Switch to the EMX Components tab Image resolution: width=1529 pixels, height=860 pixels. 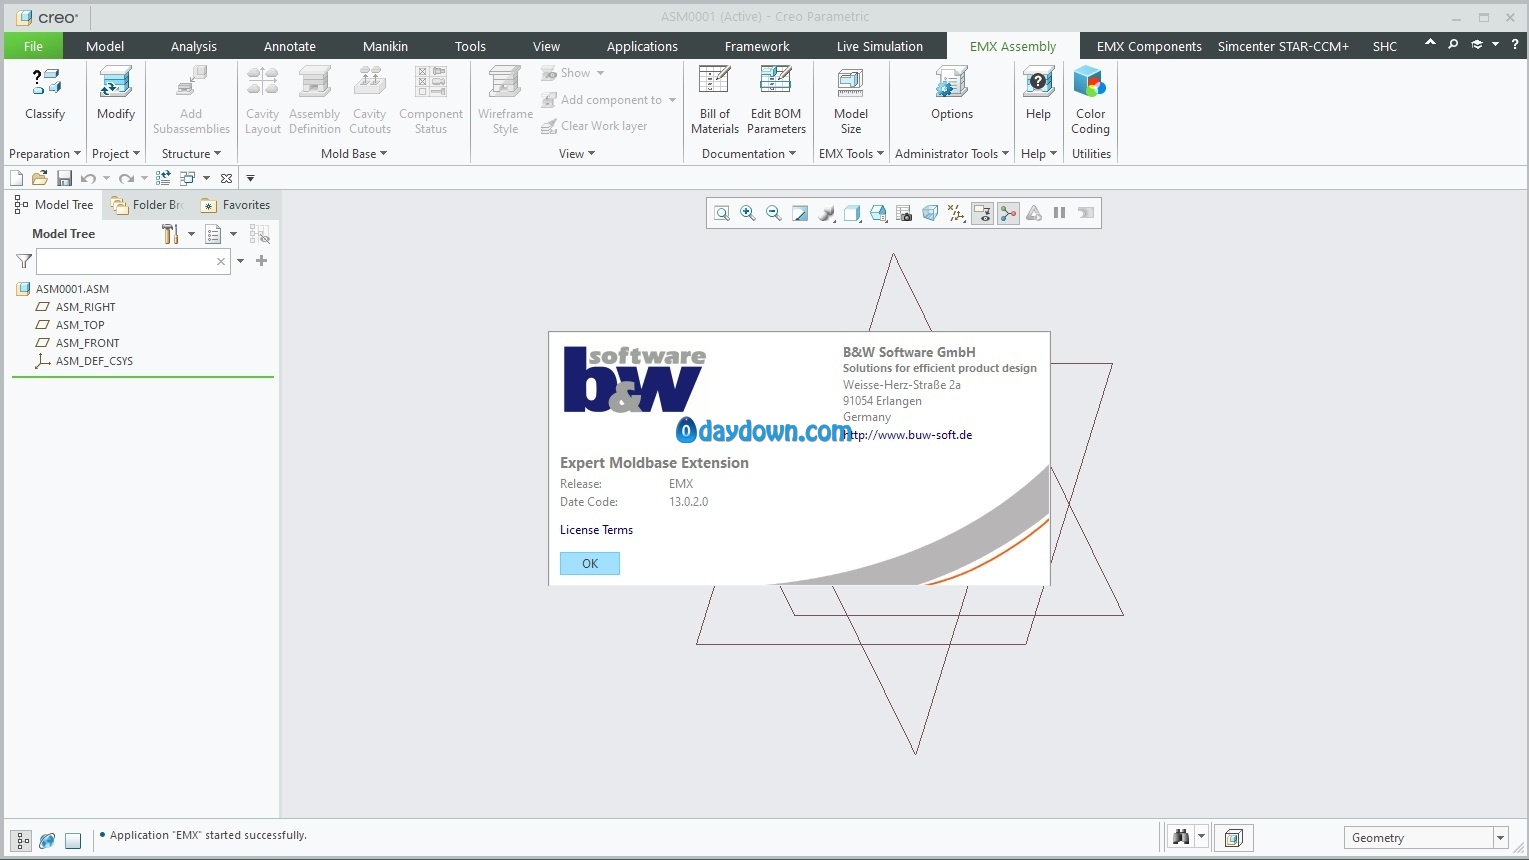(x=1149, y=46)
